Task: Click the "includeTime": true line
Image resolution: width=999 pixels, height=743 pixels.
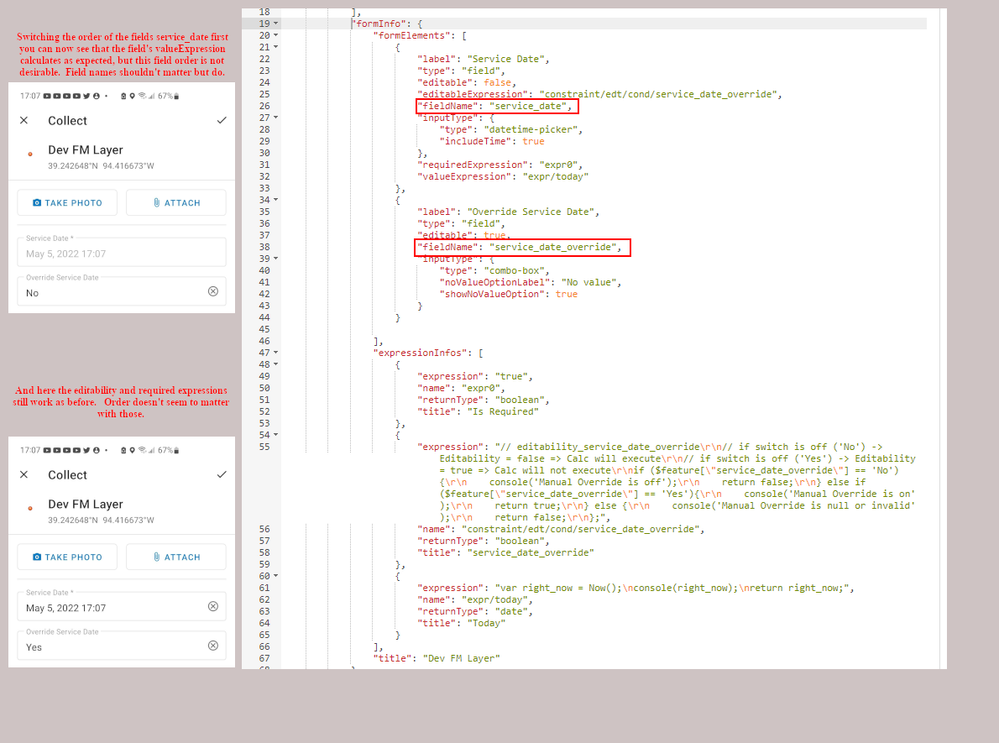Action: 492,141
